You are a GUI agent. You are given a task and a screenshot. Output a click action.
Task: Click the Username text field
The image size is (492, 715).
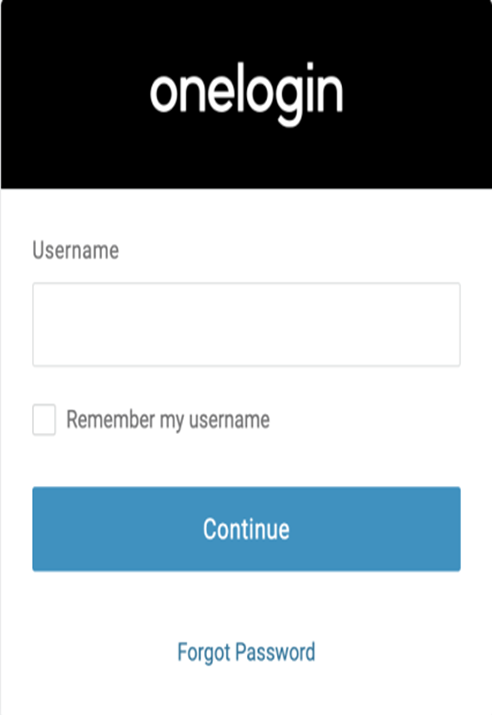point(246,324)
